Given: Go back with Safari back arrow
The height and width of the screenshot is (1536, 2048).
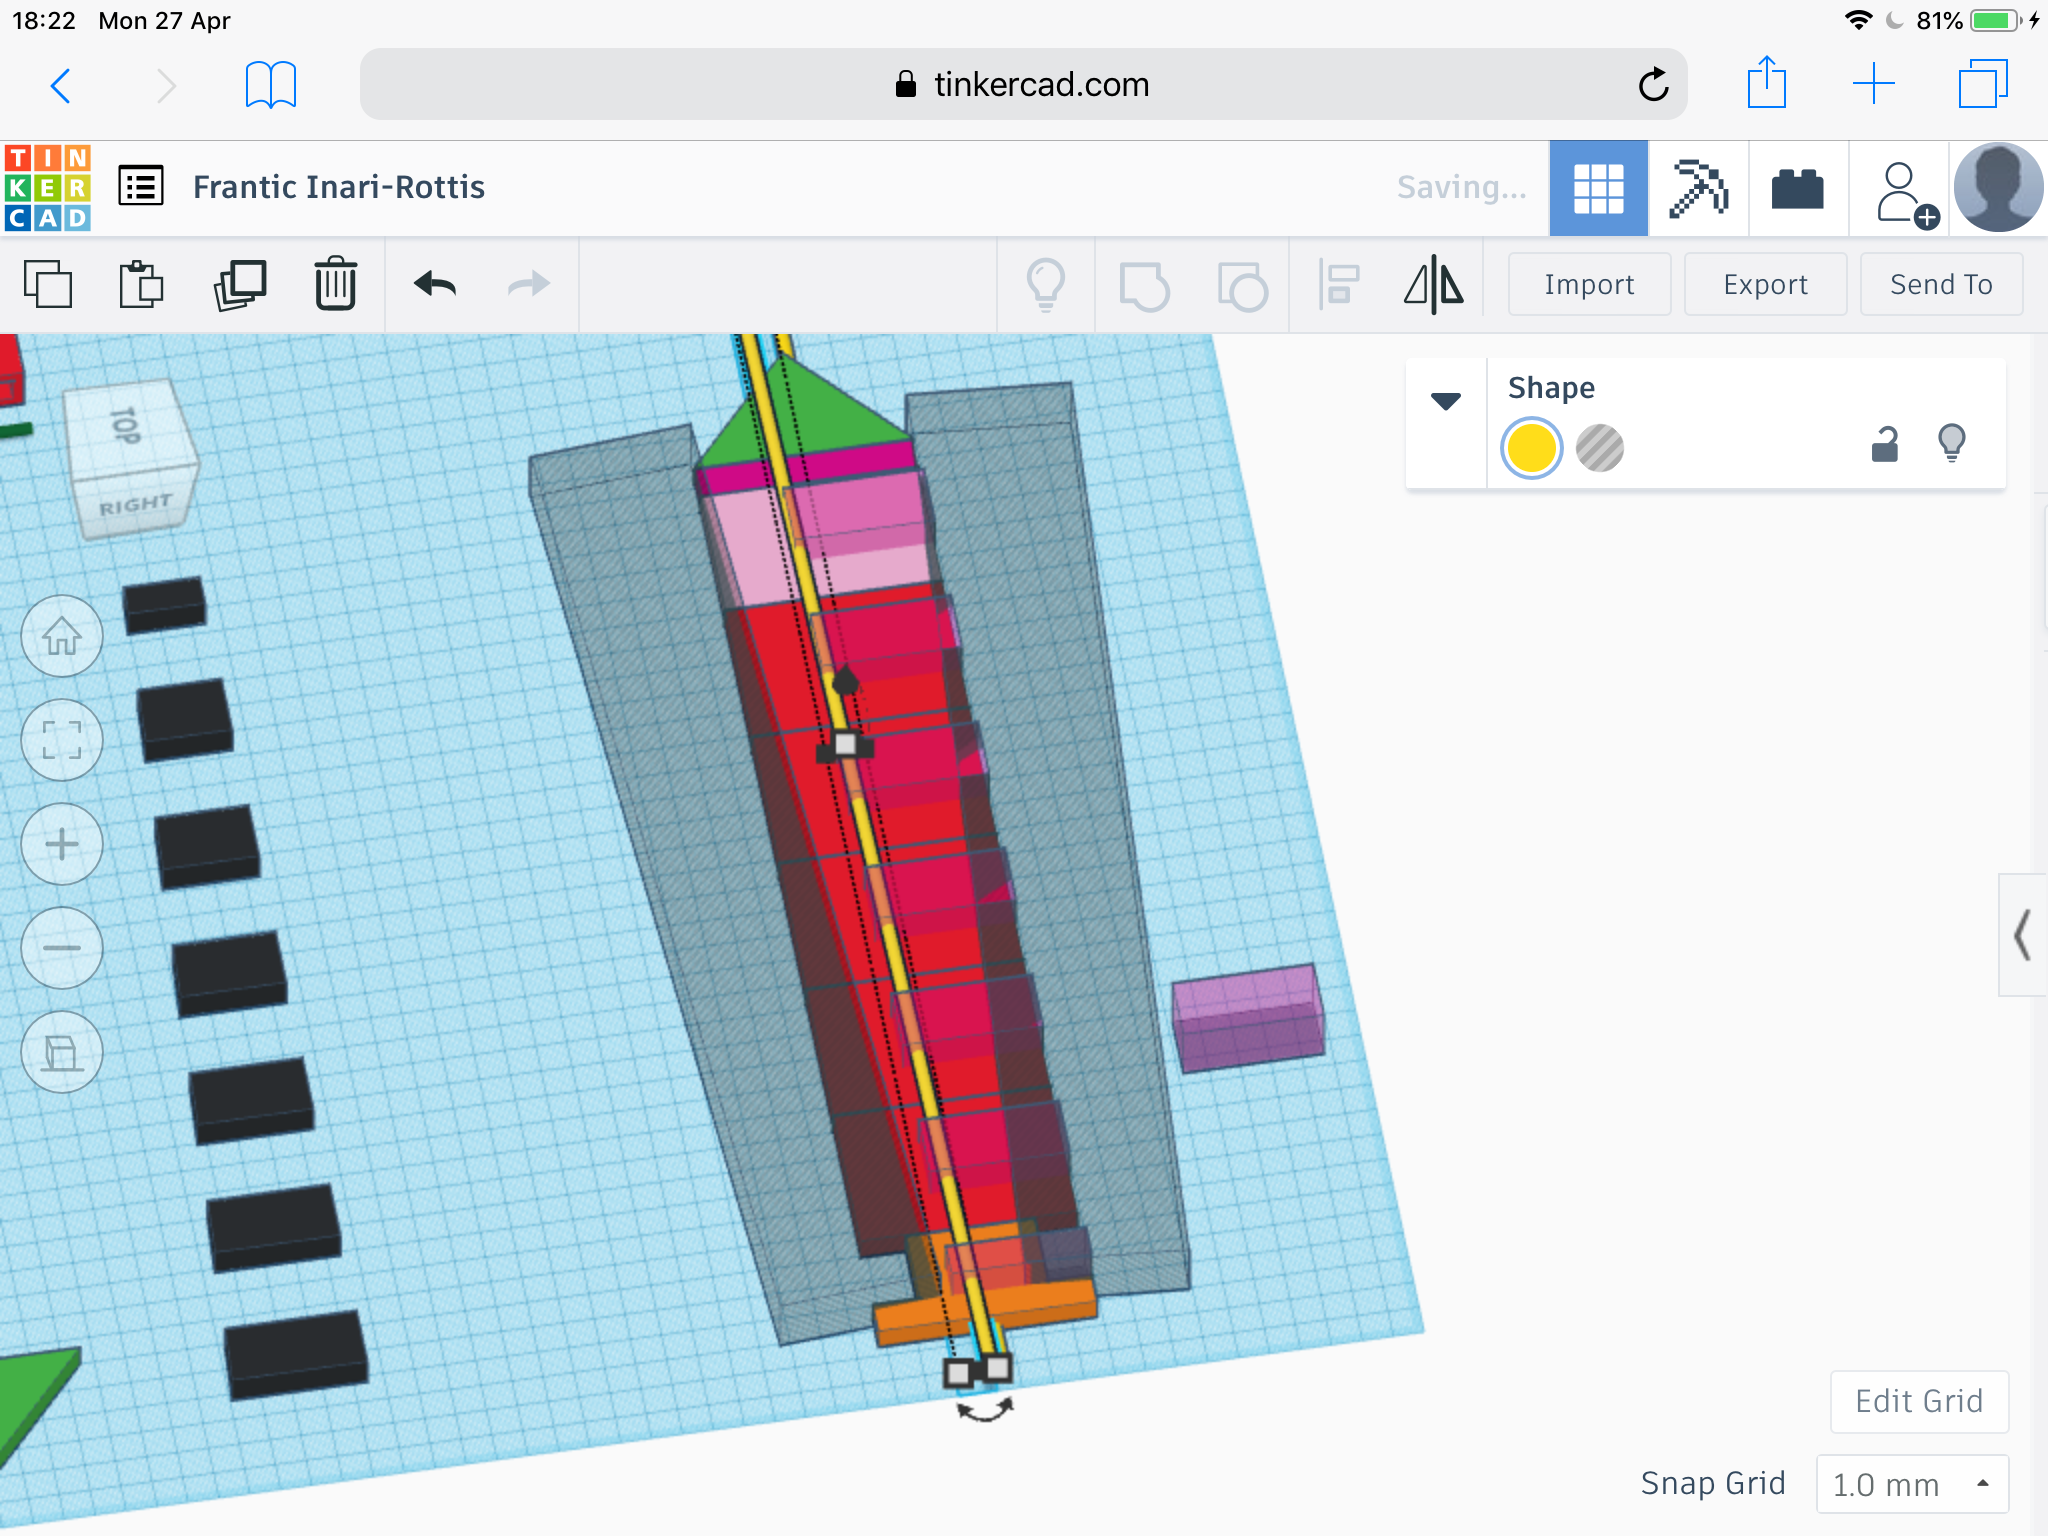Looking at the screenshot, I should [61, 85].
